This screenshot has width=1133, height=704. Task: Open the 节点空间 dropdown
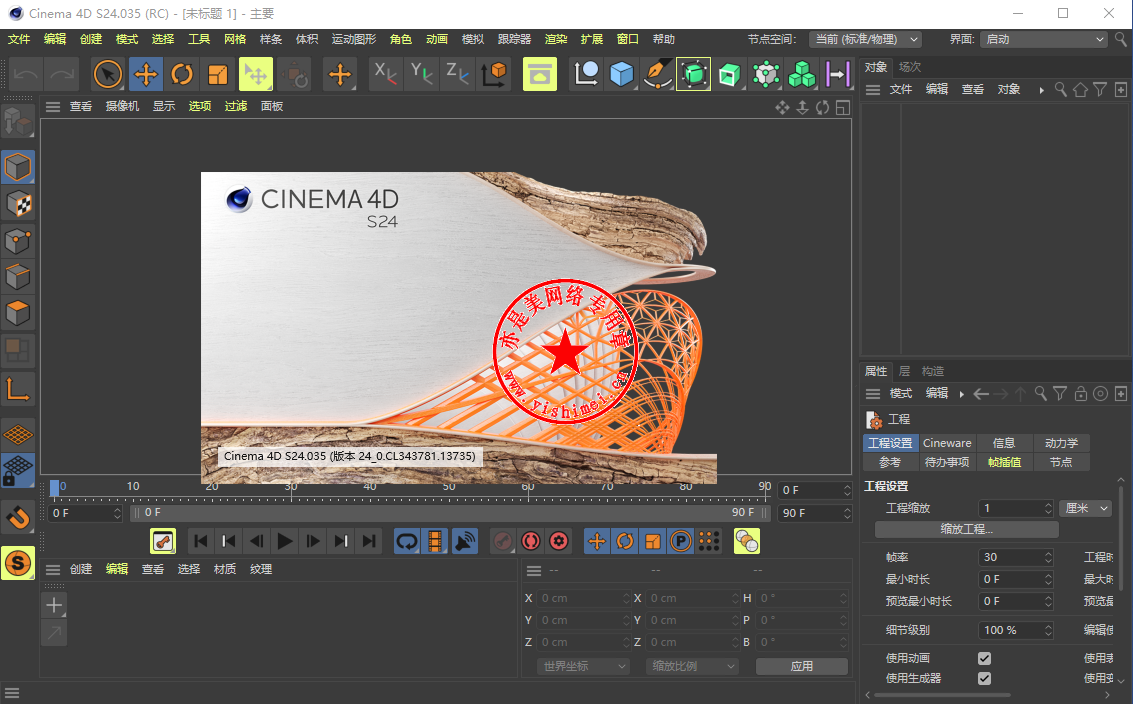pyautogui.click(x=866, y=39)
